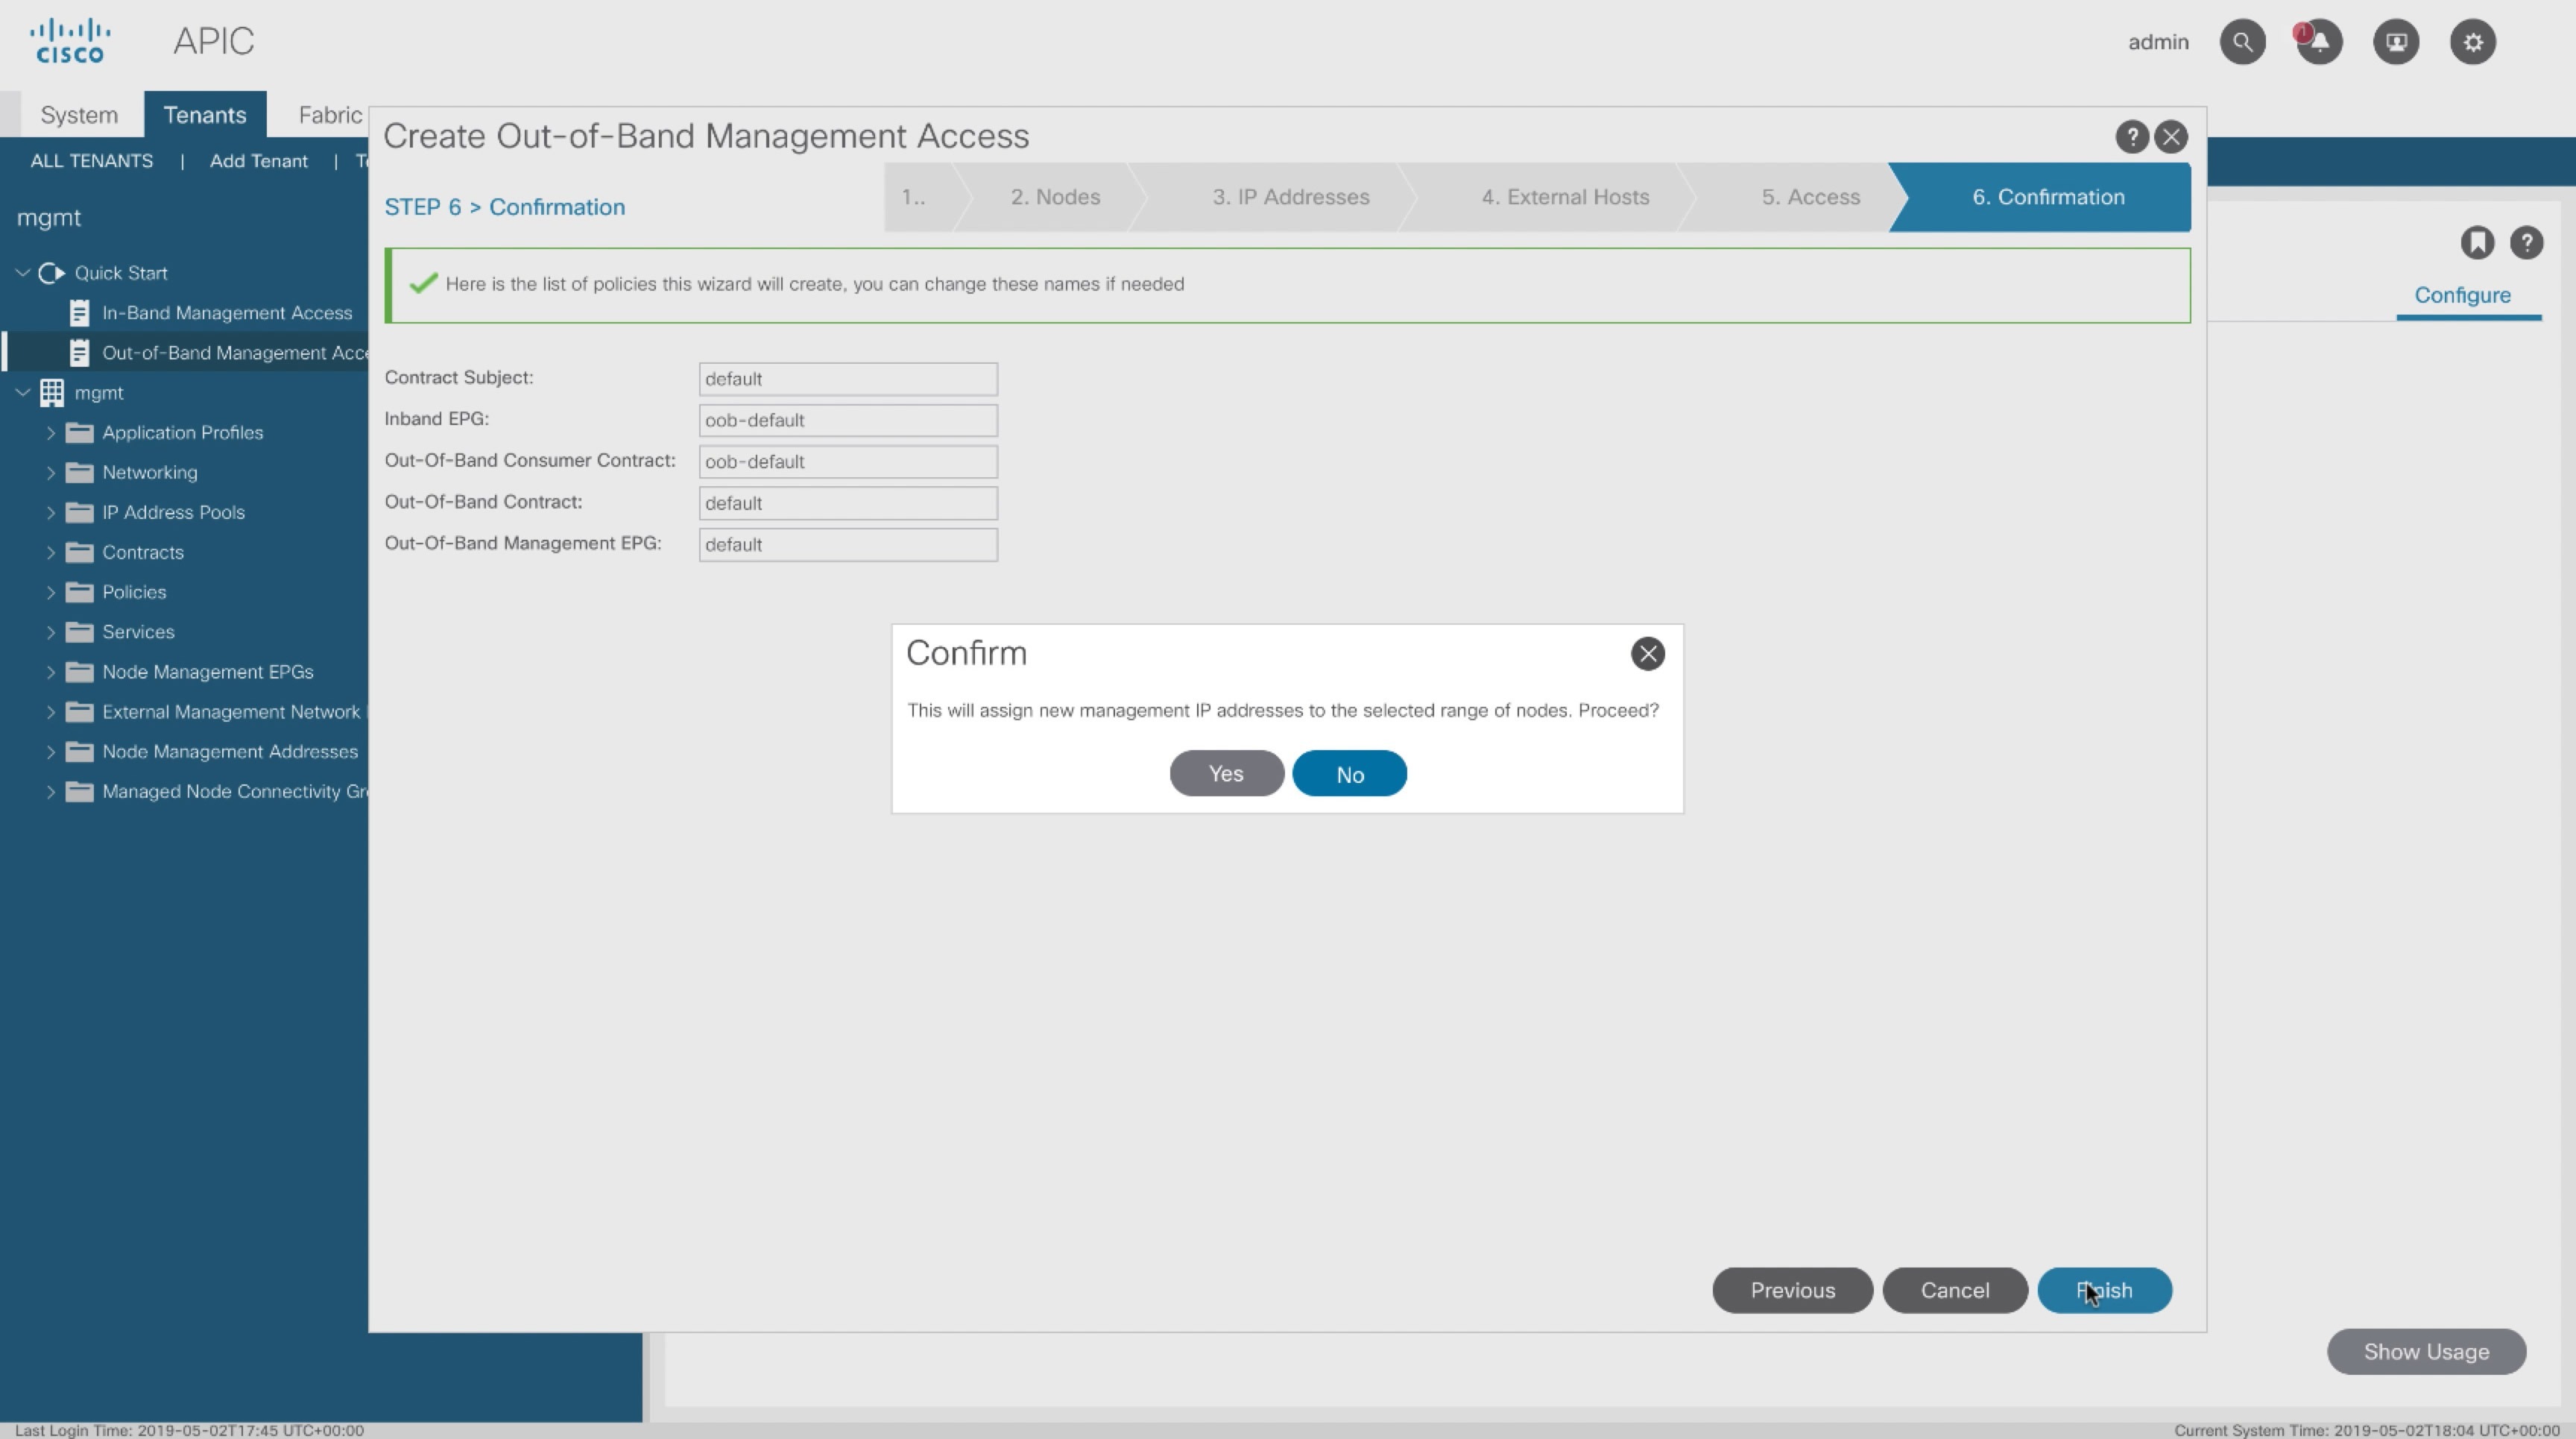Click the gear settings icon in header
The width and height of the screenshot is (2576, 1439).
click(x=2472, y=42)
